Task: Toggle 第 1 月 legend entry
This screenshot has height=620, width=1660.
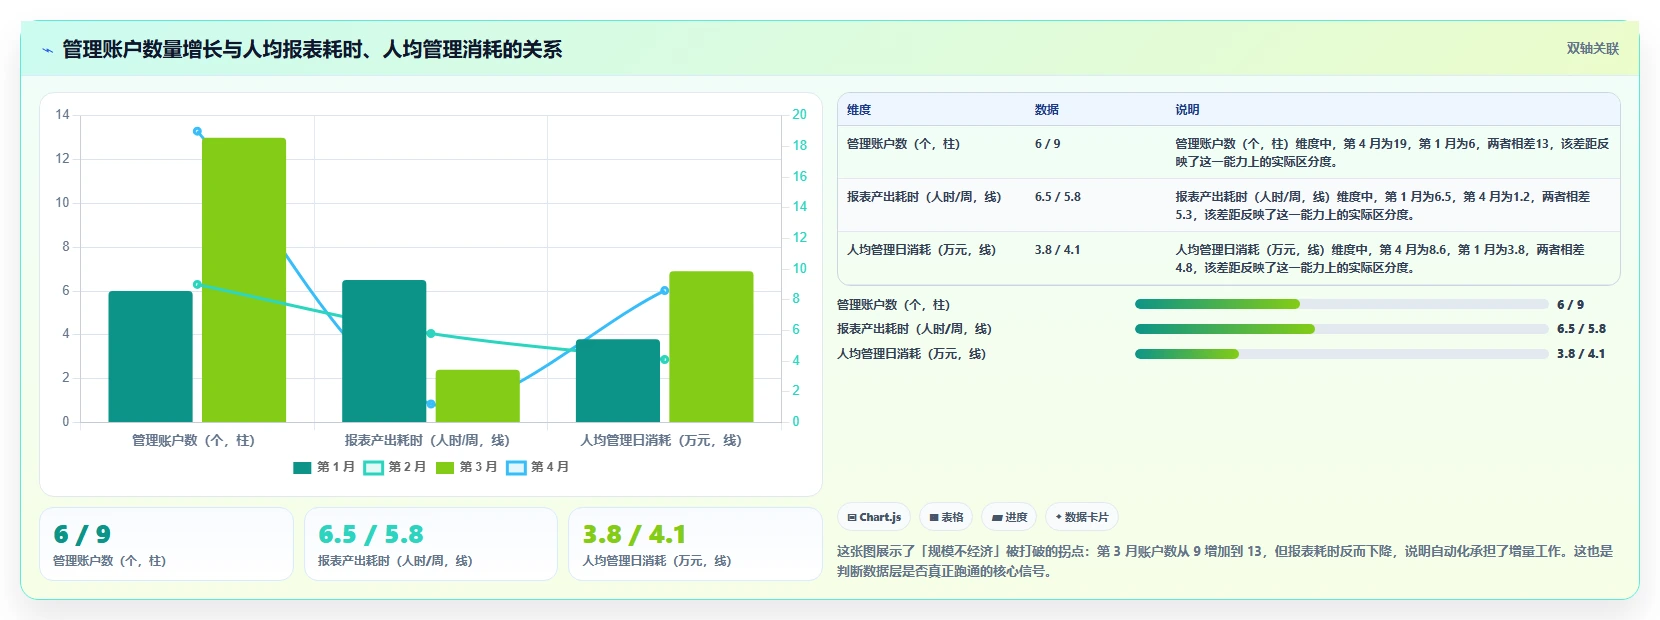Action: [x=324, y=467]
